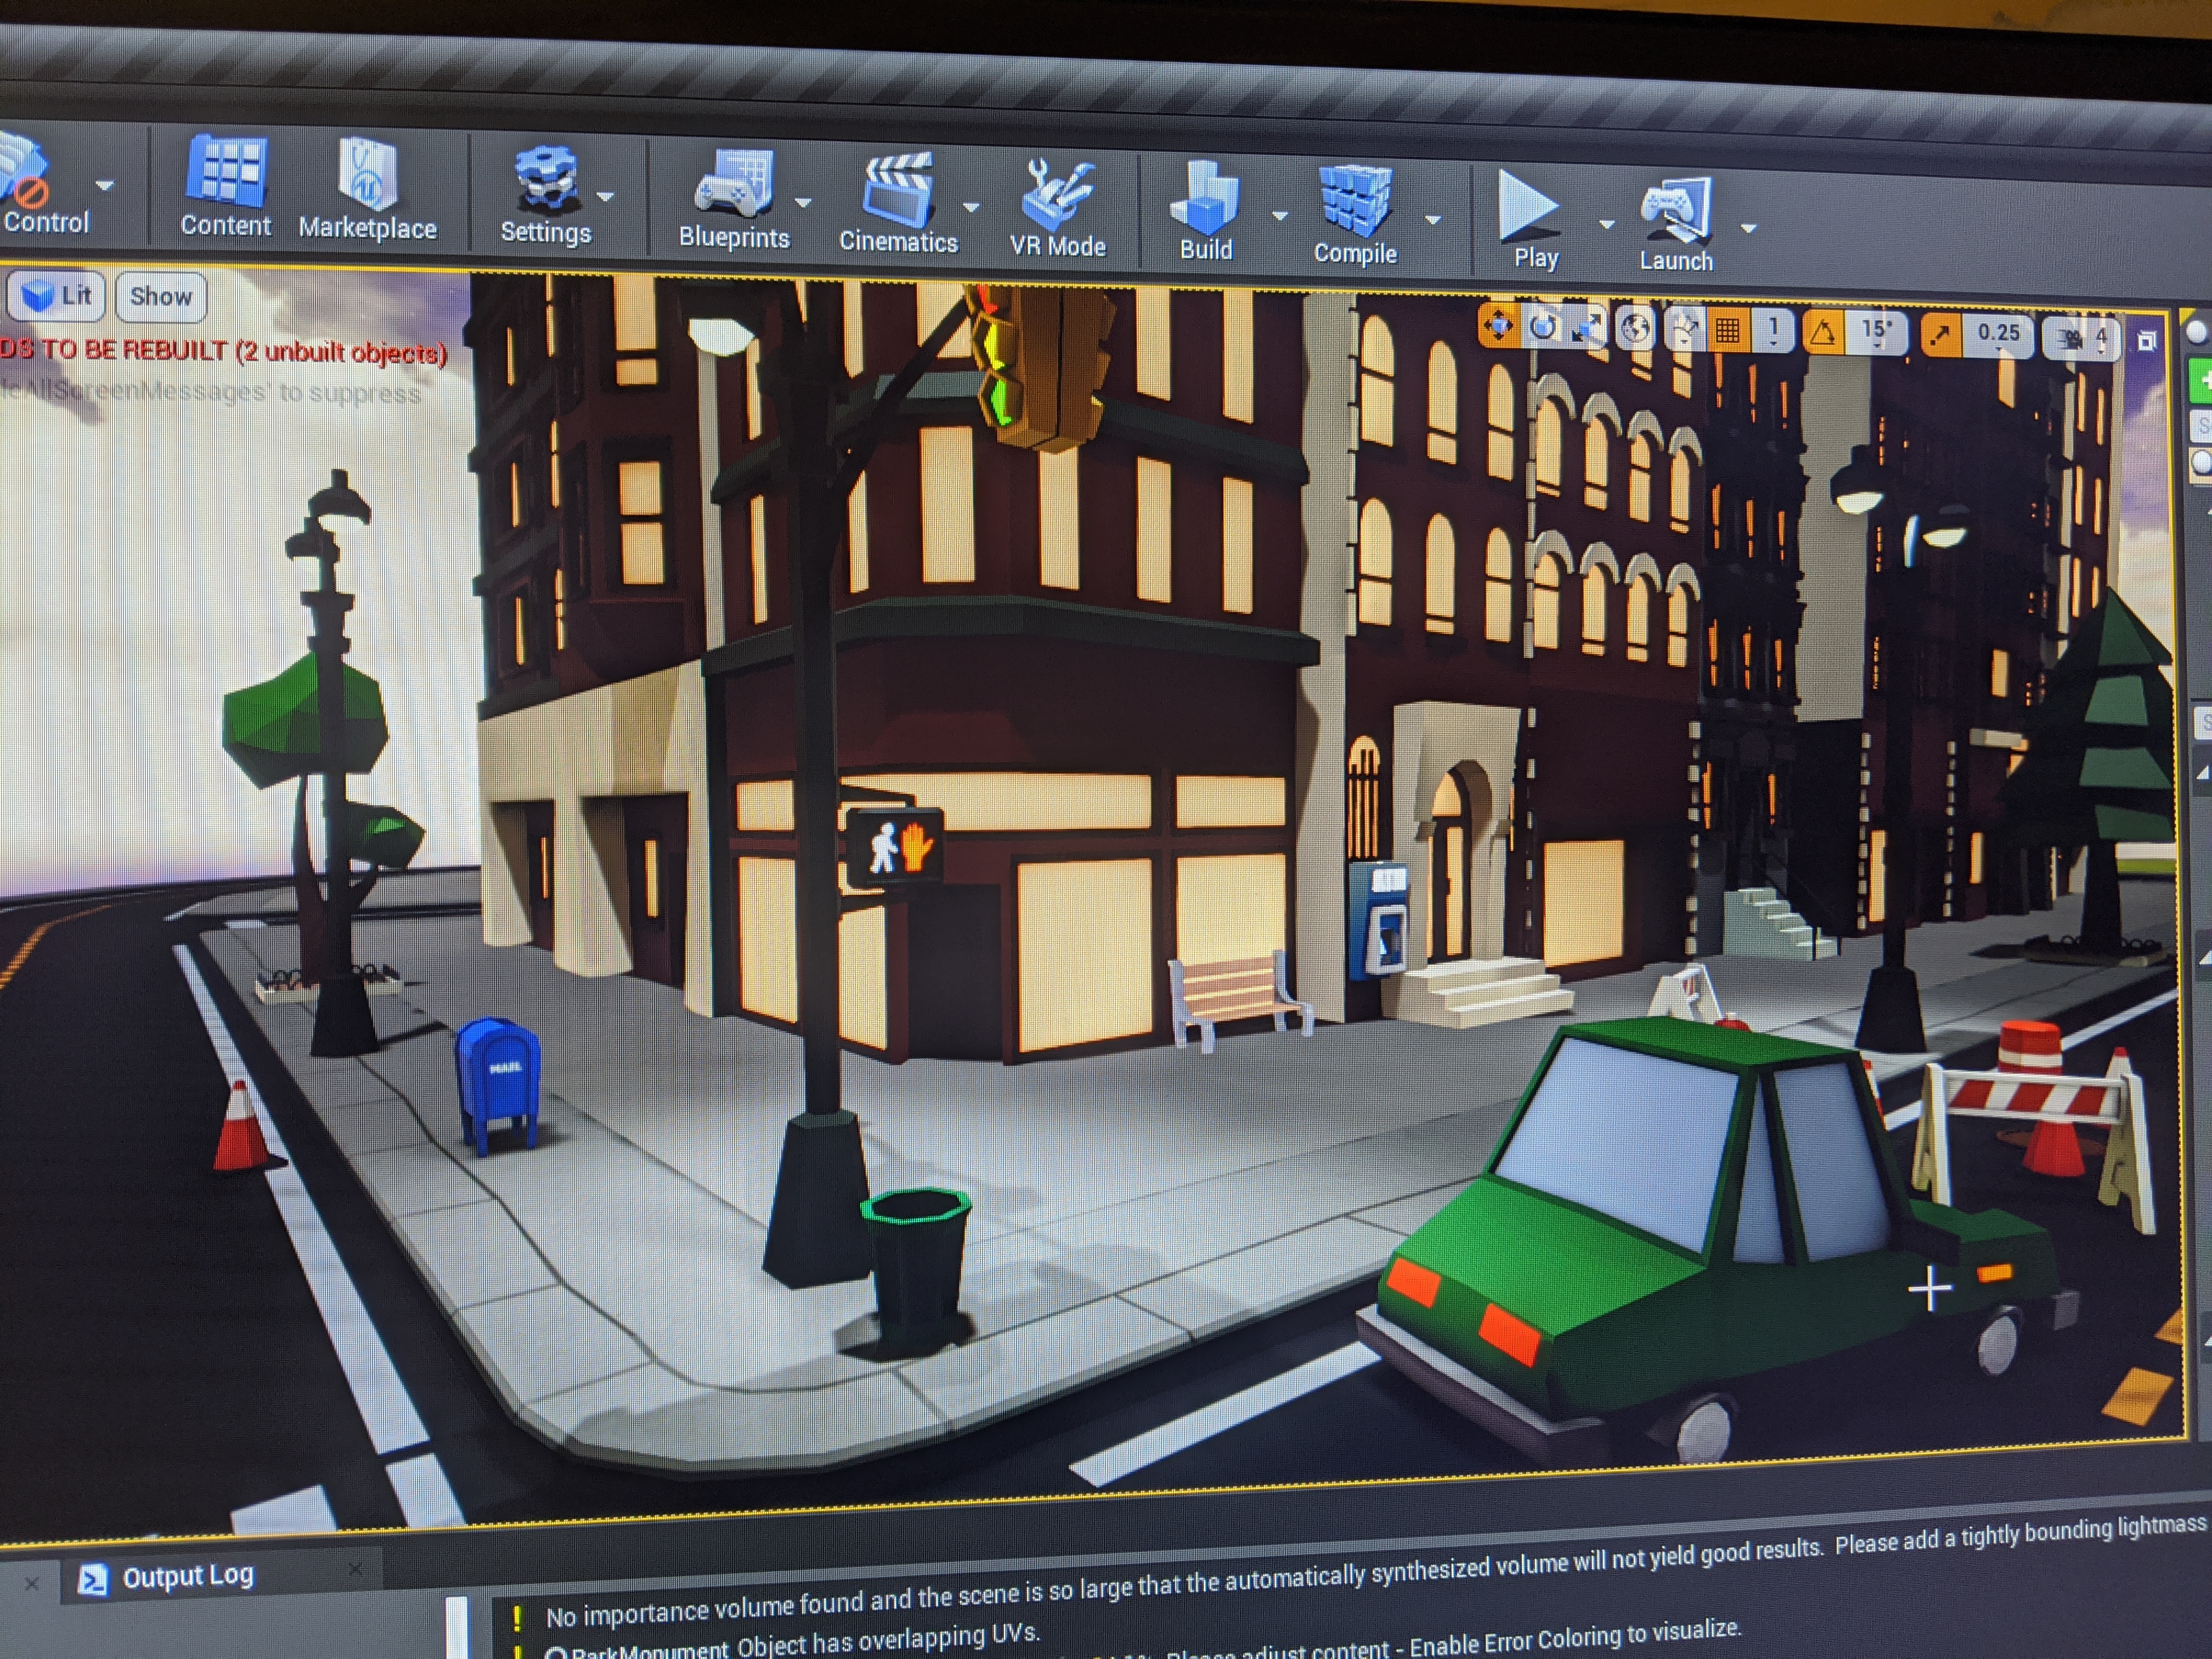Select the Rotate gizmo tool

tap(1543, 327)
